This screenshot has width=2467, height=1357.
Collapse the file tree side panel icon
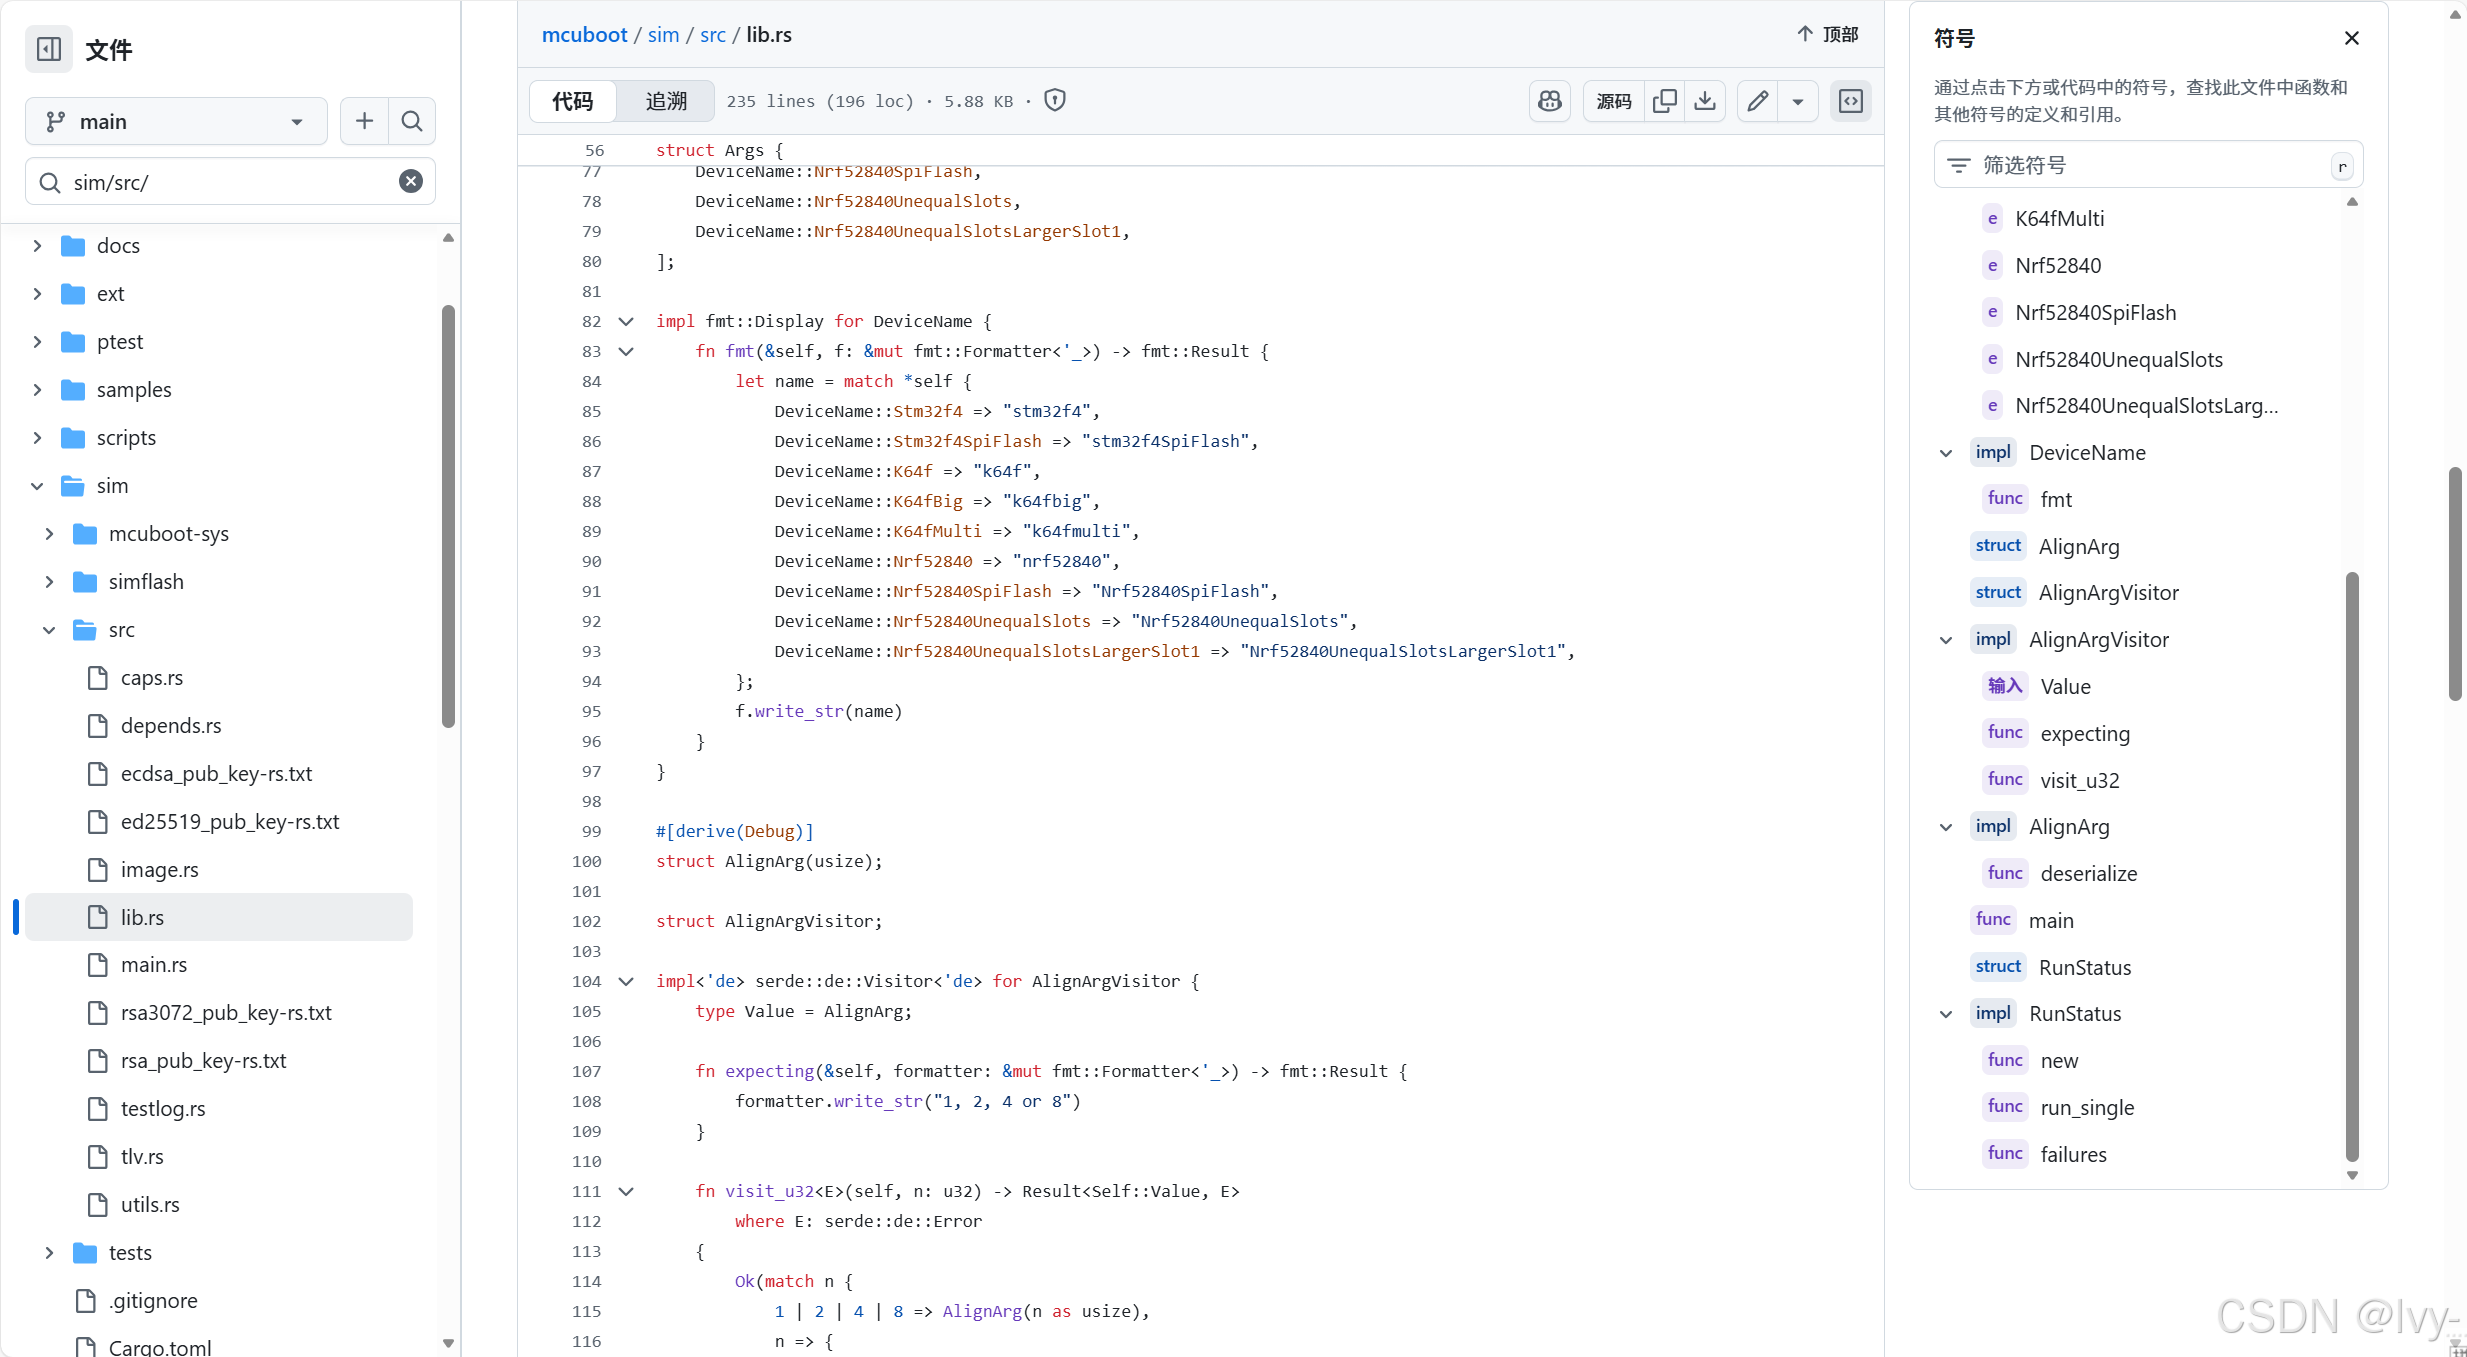click(48, 49)
